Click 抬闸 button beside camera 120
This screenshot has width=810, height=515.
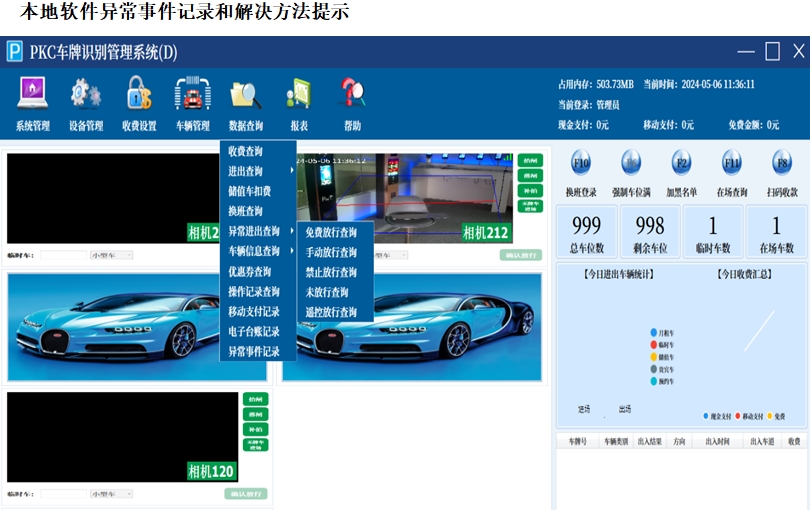[256, 399]
